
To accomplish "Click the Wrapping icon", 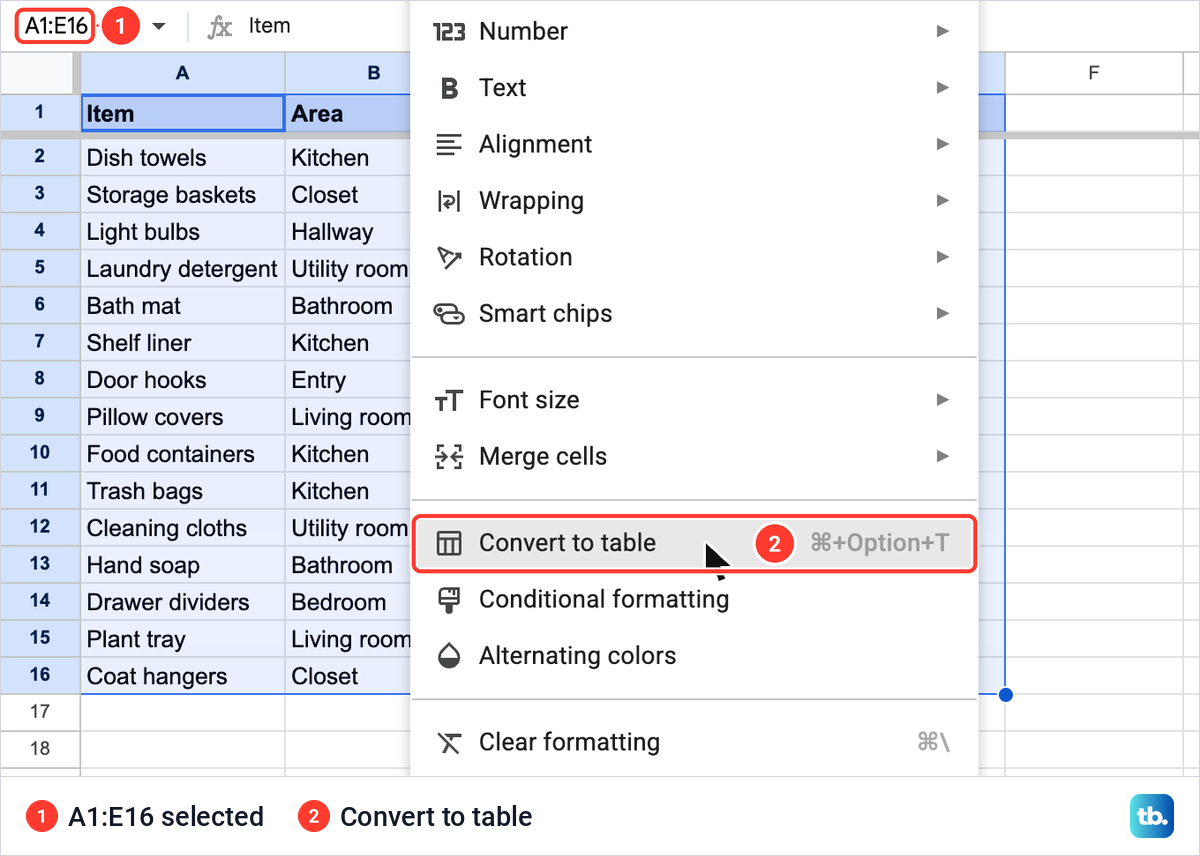I will click(x=449, y=201).
